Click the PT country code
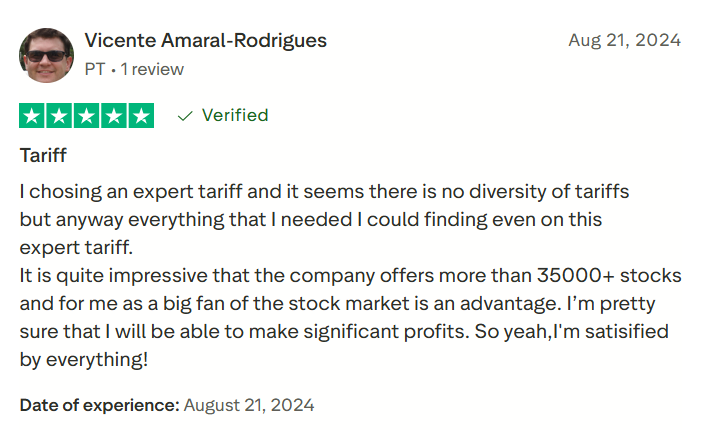Screen dimensions: 724x430 click(x=95, y=70)
